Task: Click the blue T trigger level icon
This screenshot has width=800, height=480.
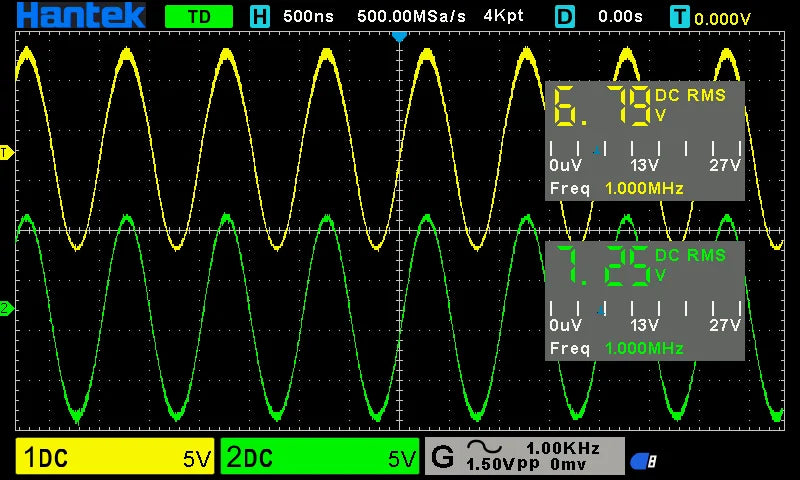Action: [680, 16]
